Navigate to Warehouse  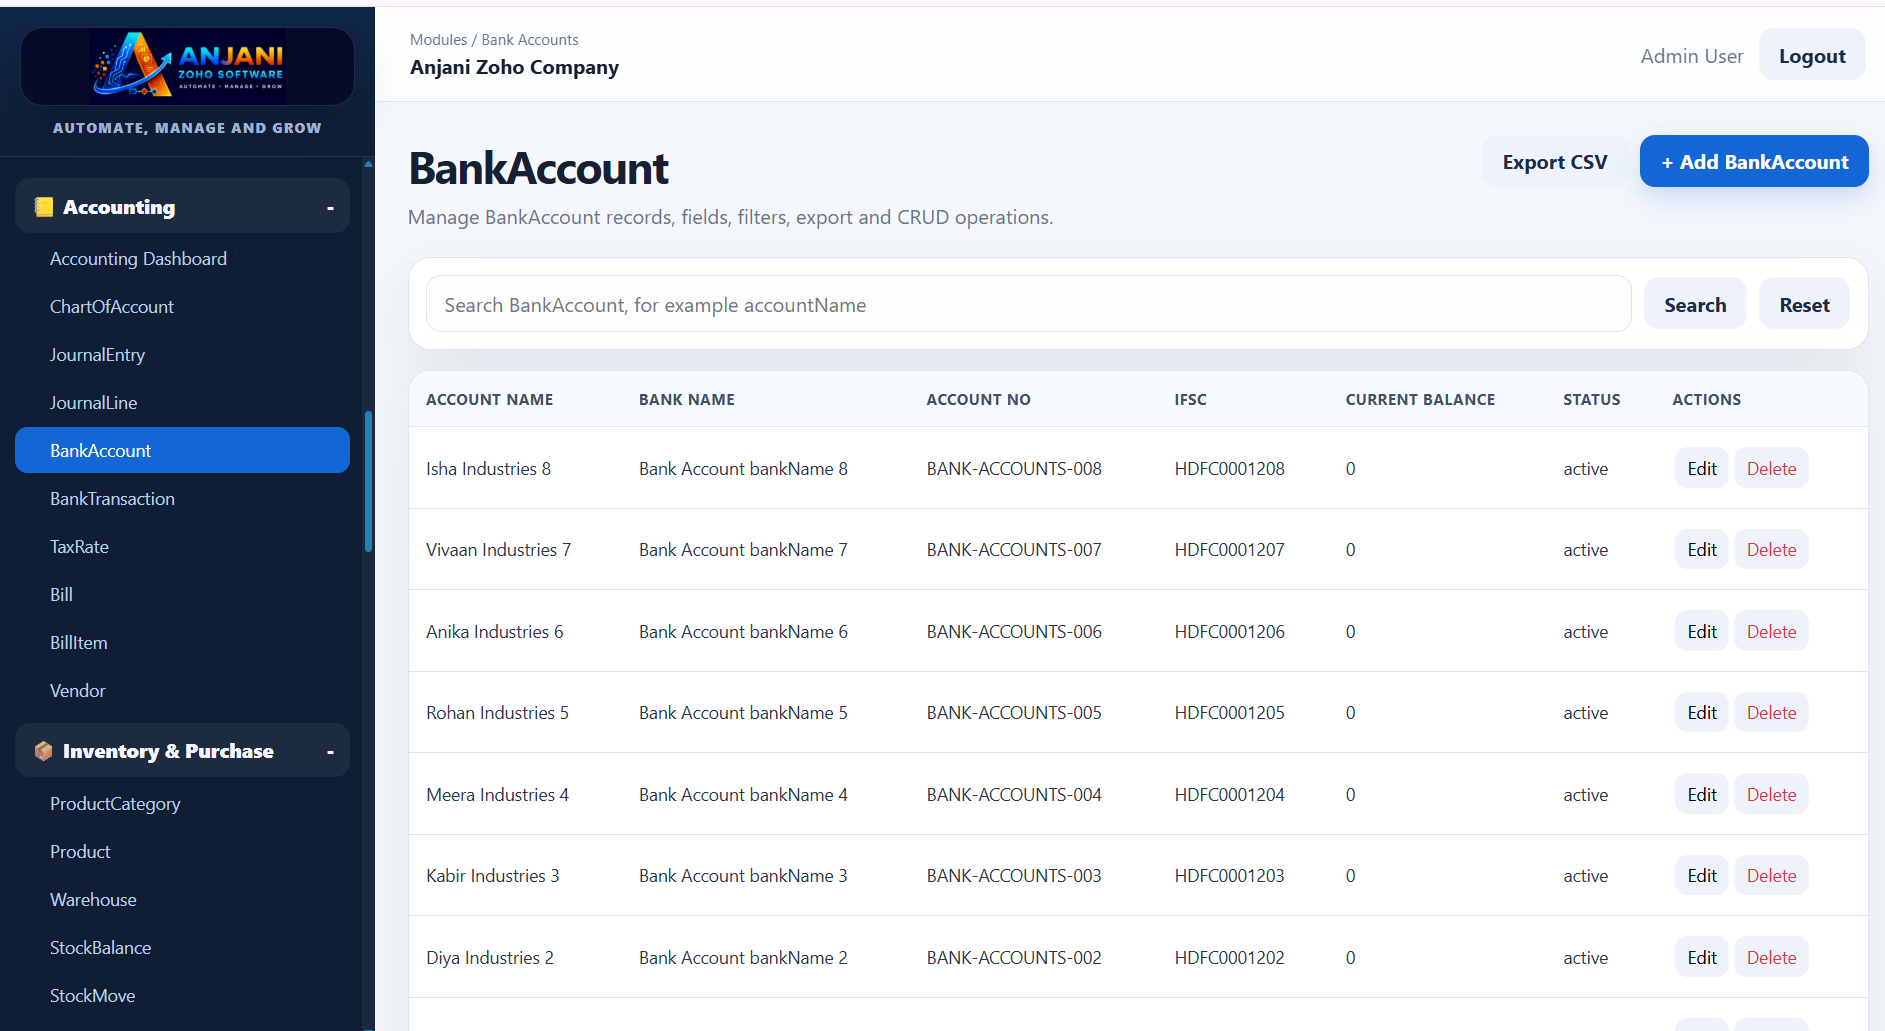click(182, 900)
